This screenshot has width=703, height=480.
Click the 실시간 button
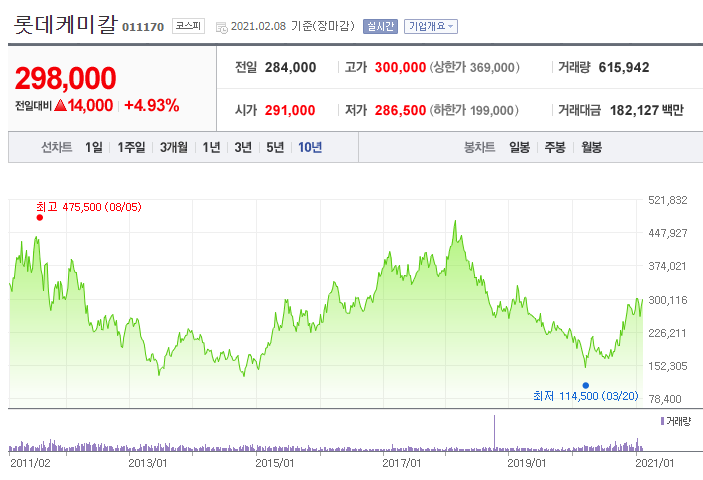380,26
